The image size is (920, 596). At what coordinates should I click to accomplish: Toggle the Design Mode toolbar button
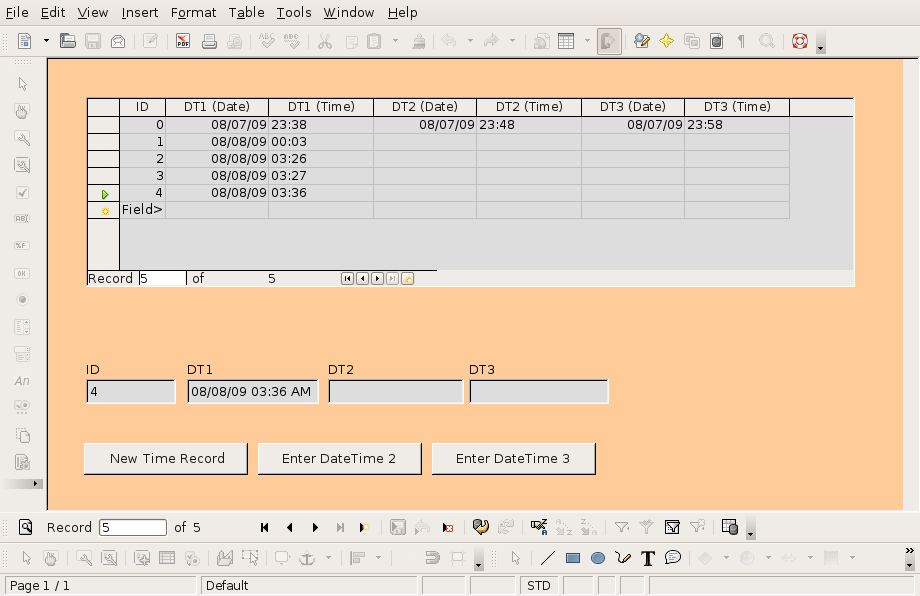[609, 41]
